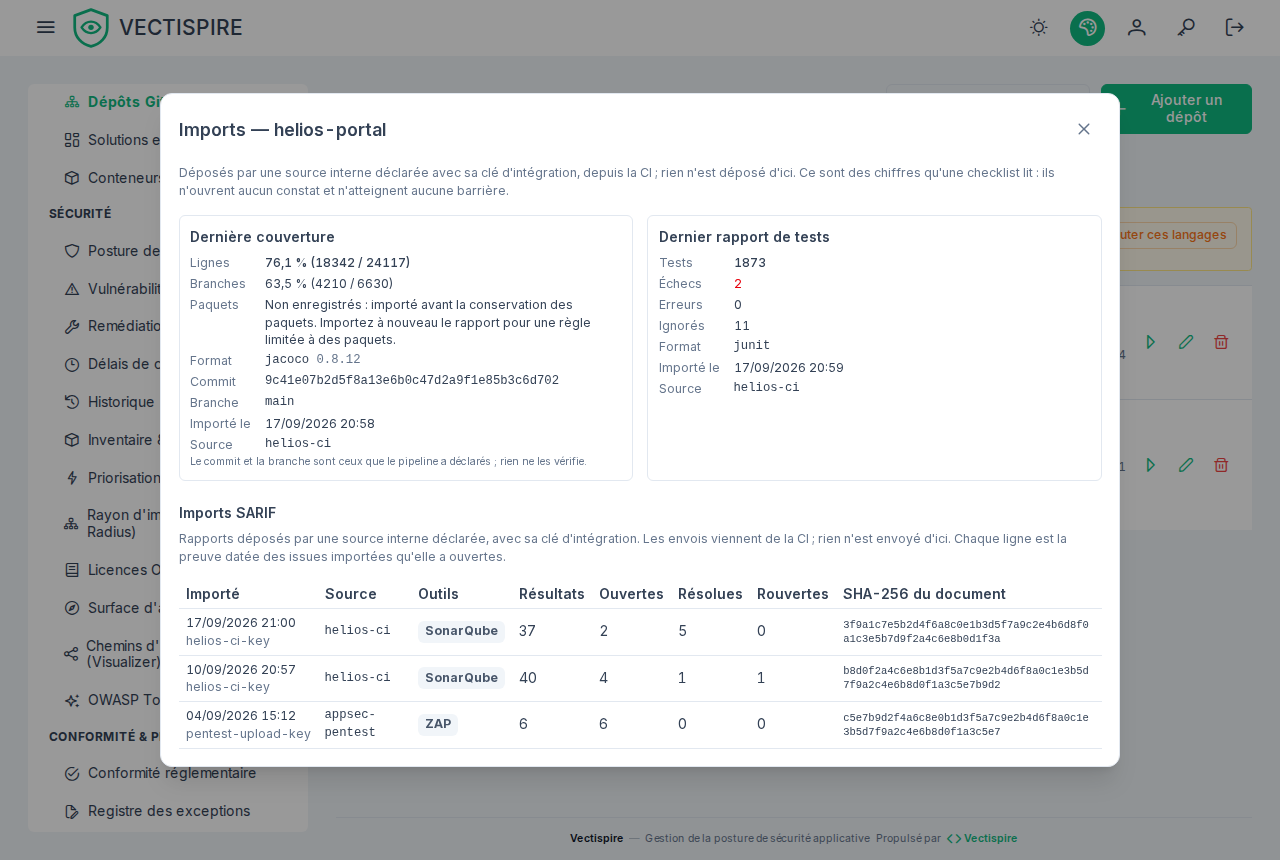The height and width of the screenshot is (860, 1280).
Task: Select the commit hash 9c41e07b2d5f8a13e6b0c47d2a9f1e85b3c6d702
Action: 412,380
